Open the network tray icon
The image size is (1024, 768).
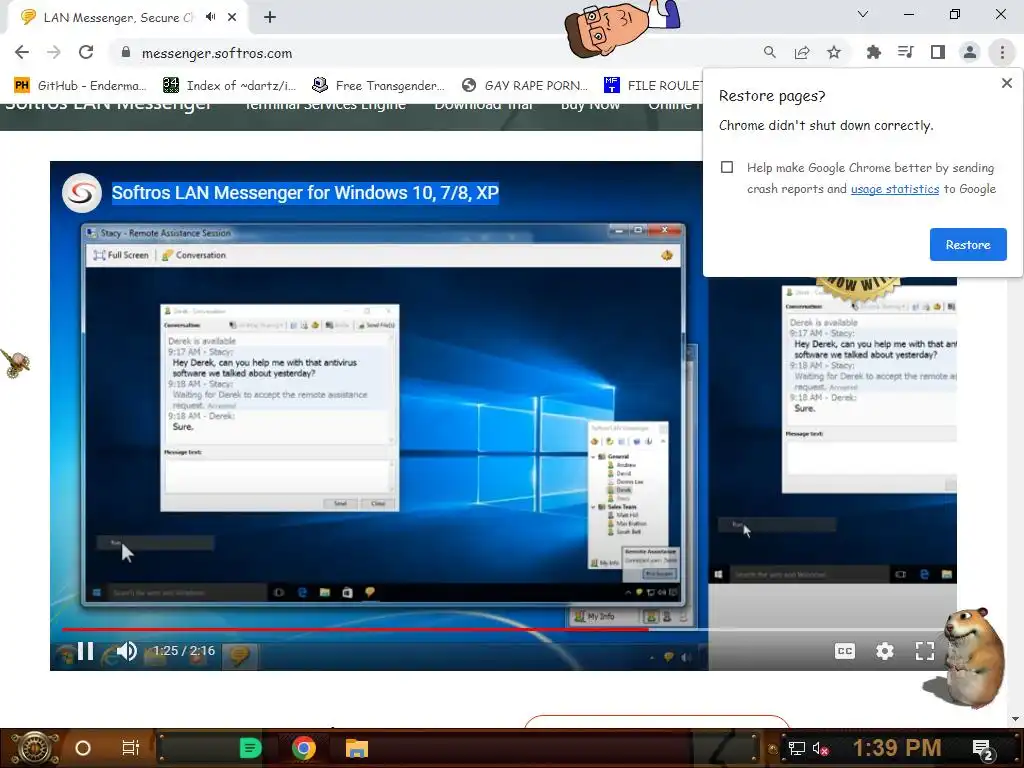tap(796, 748)
